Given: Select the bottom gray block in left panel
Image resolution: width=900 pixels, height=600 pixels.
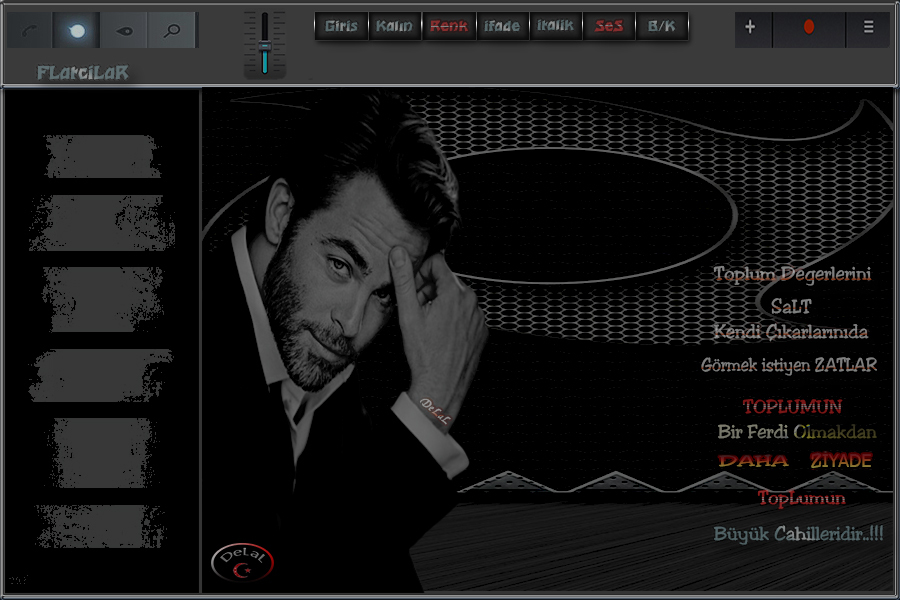Looking at the screenshot, I should click(x=100, y=526).
